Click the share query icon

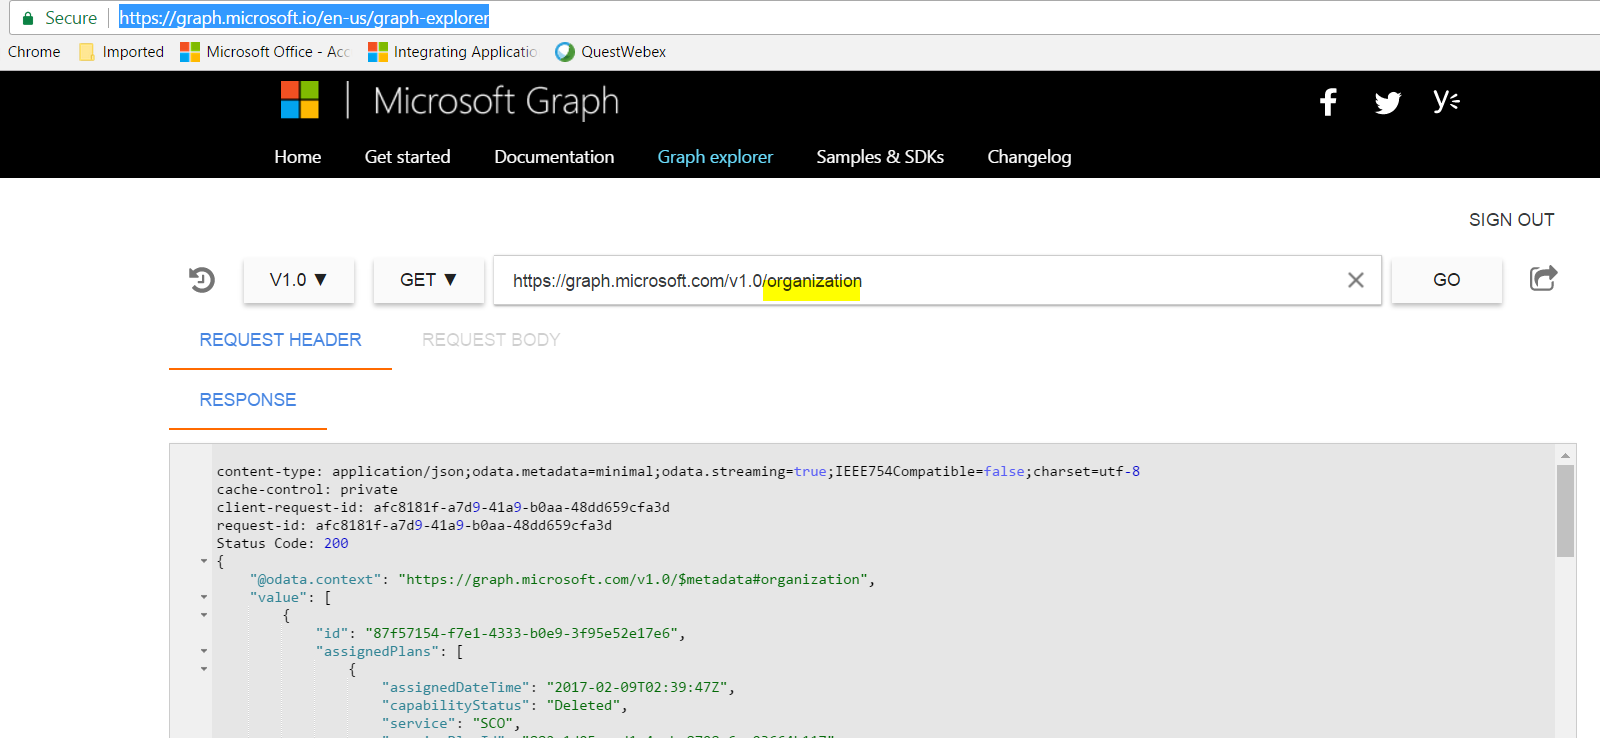point(1543,278)
